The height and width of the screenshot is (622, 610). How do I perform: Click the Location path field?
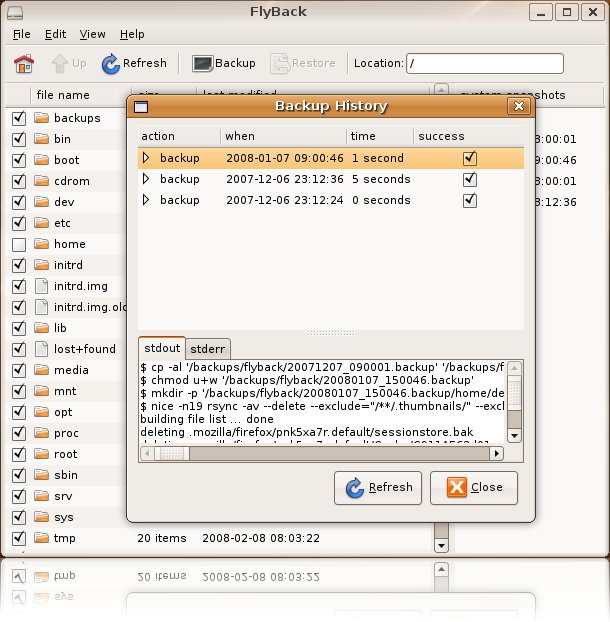(485, 63)
